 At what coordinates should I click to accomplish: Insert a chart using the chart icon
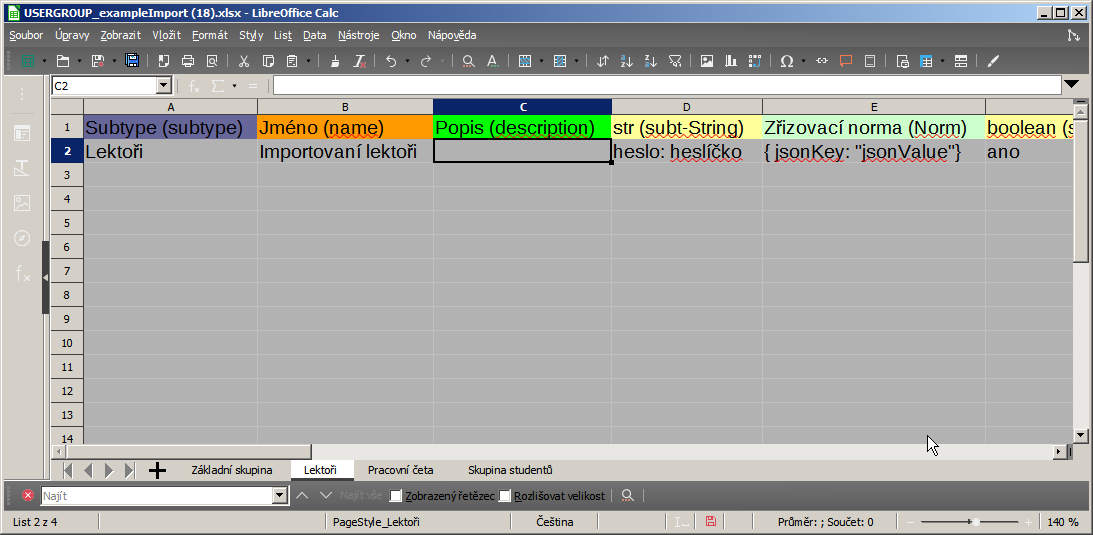coord(731,61)
